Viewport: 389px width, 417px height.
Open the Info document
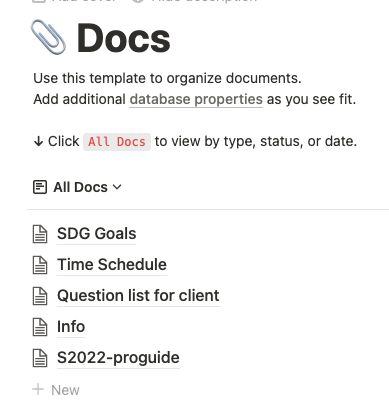pos(71,327)
